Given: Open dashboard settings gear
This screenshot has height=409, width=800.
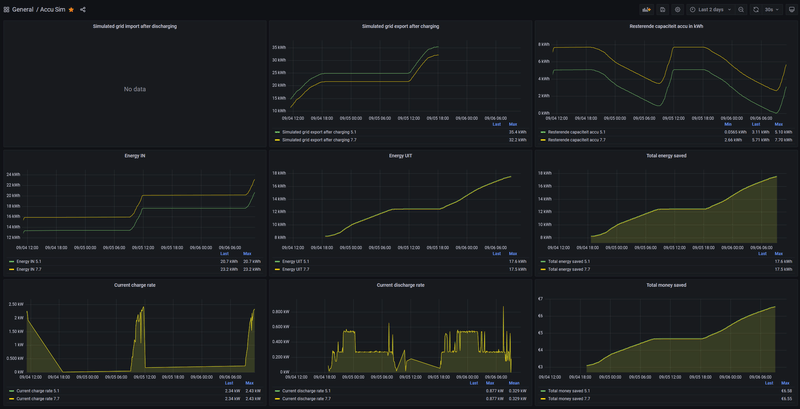Looking at the screenshot, I should [x=678, y=9].
